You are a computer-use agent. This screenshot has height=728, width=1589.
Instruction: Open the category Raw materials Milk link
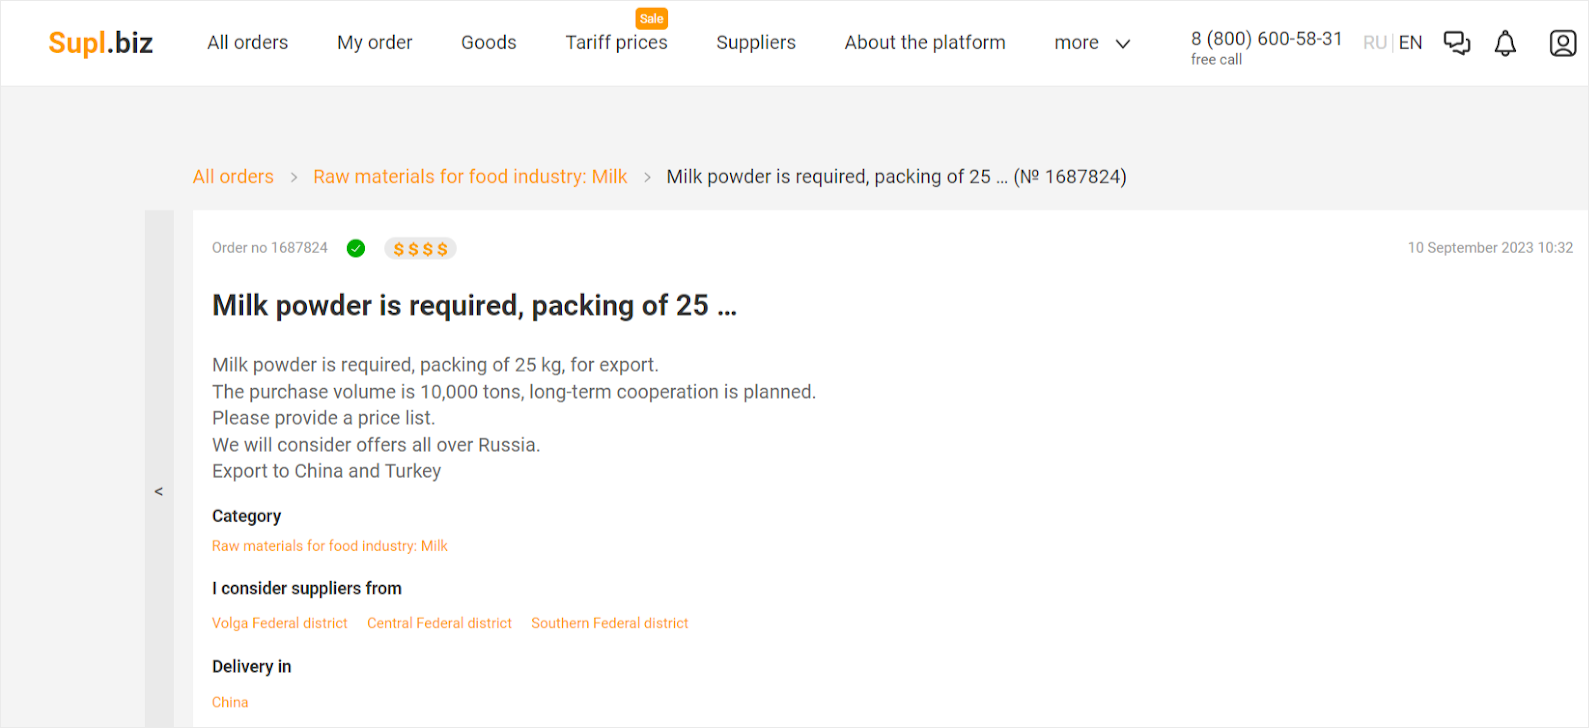coord(330,546)
